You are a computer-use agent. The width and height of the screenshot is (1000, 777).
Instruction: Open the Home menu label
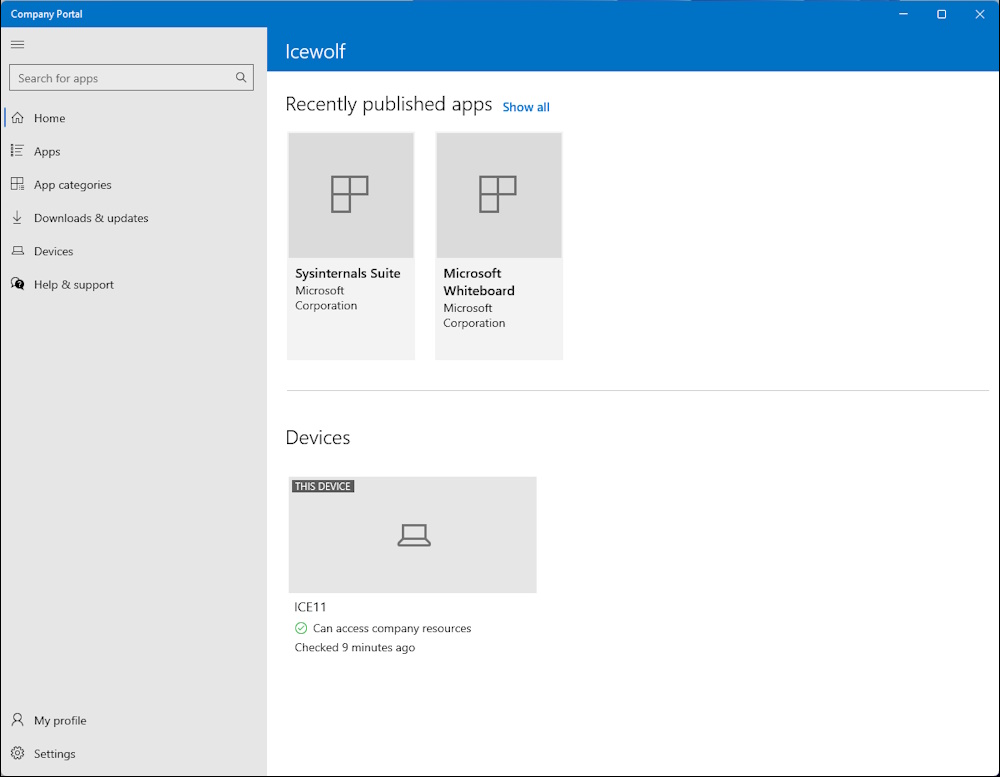click(50, 118)
